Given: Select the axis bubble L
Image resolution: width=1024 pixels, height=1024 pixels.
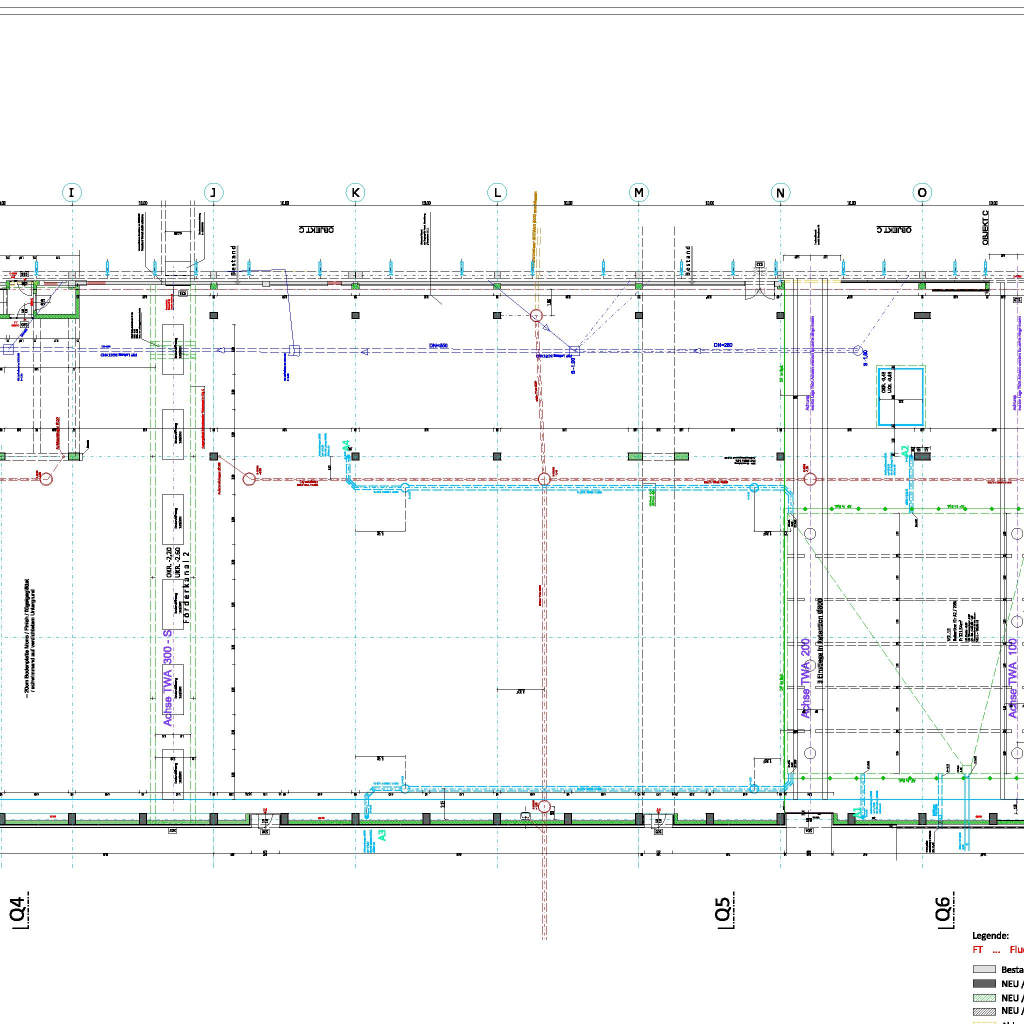Looking at the screenshot, I should click(497, 193).
